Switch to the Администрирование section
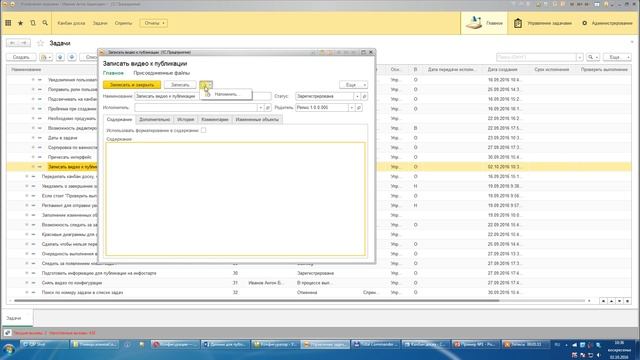 pyautogui.click(x=607, y=23)
